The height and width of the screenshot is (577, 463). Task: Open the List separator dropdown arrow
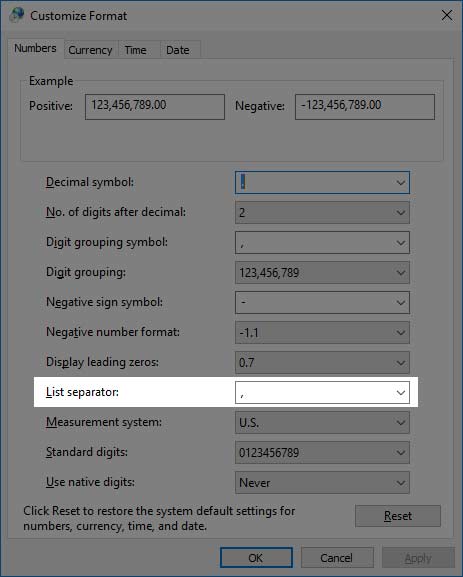coord(400,393)
